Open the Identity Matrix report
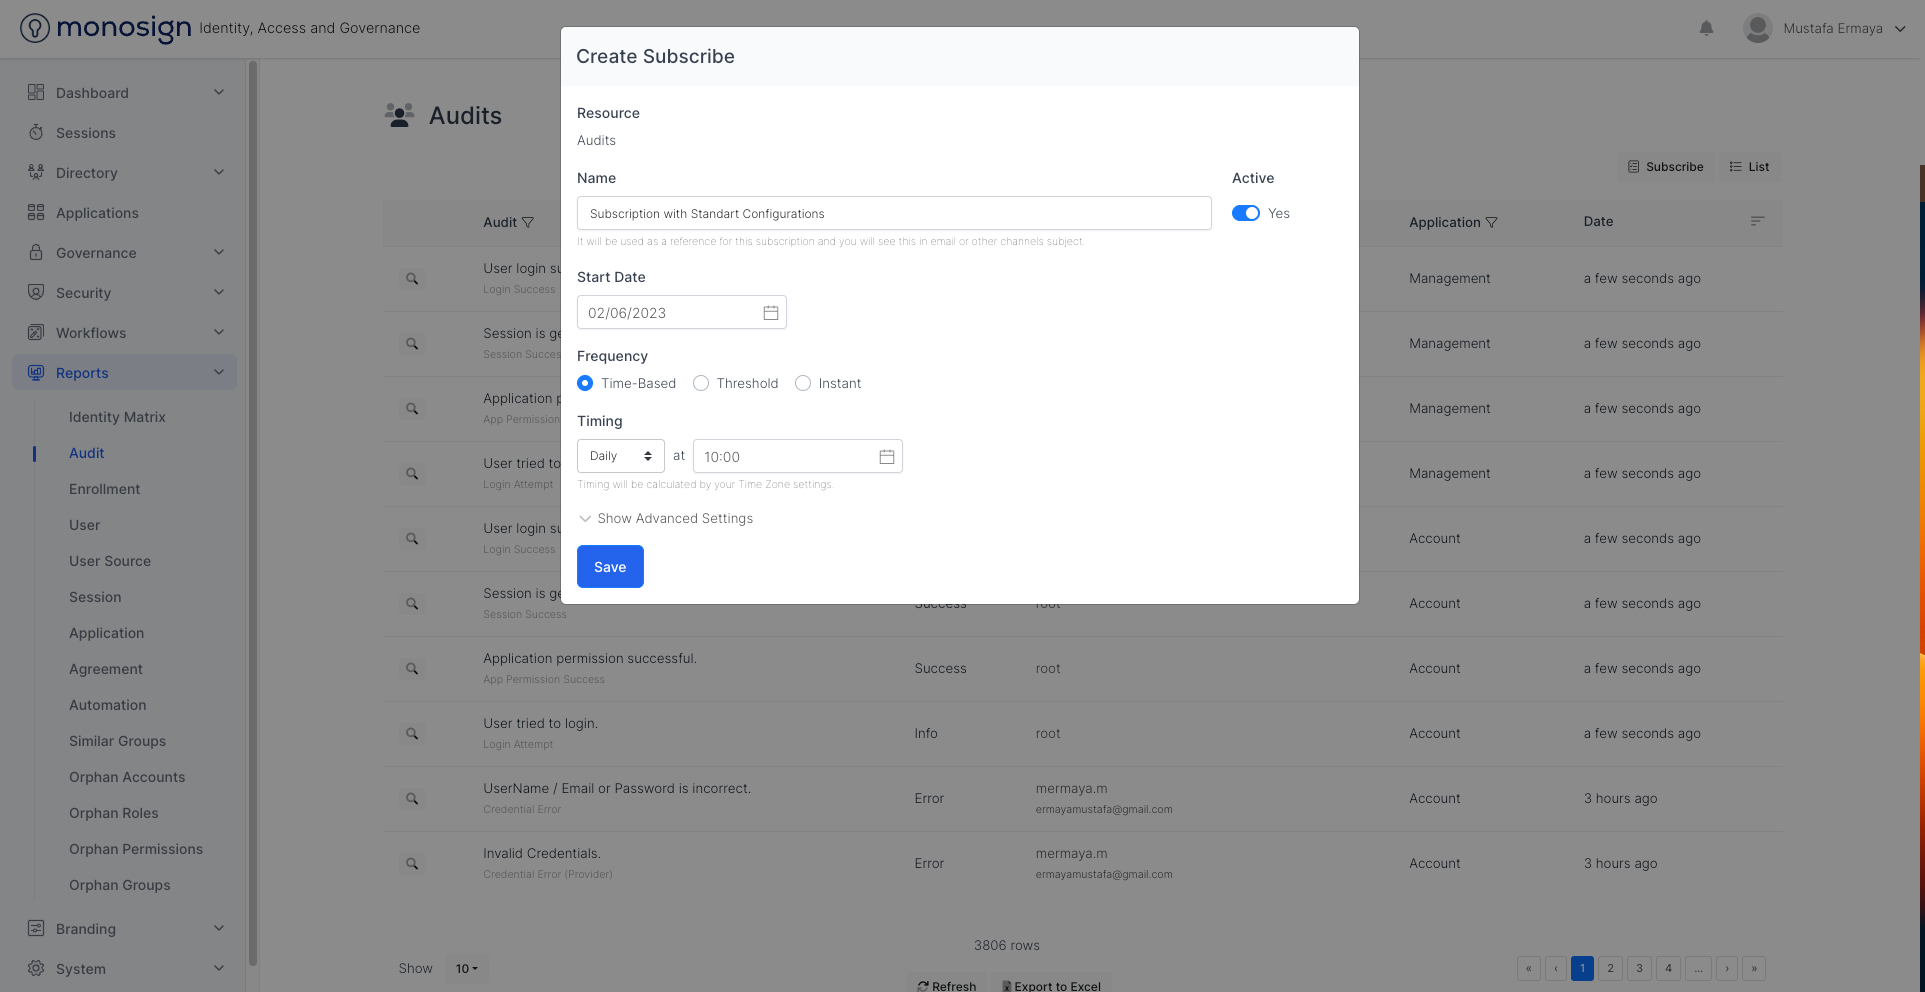This screenshot has width=1925, height=992. 117,417
